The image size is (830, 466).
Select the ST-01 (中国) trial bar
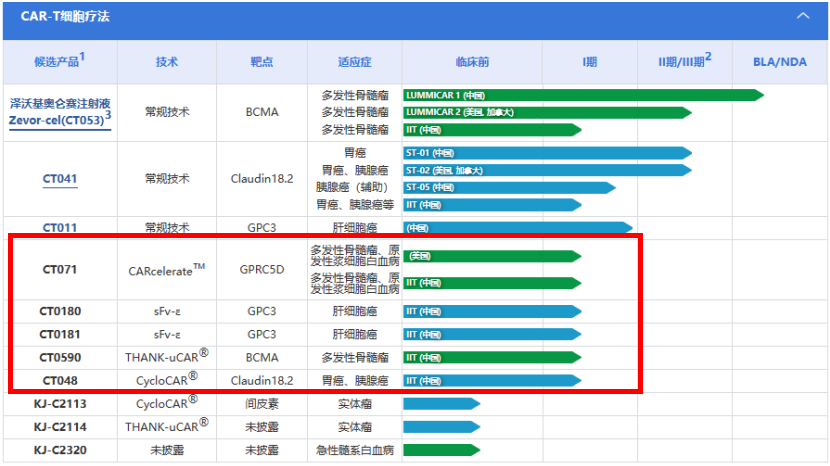(x=545, y=153)
